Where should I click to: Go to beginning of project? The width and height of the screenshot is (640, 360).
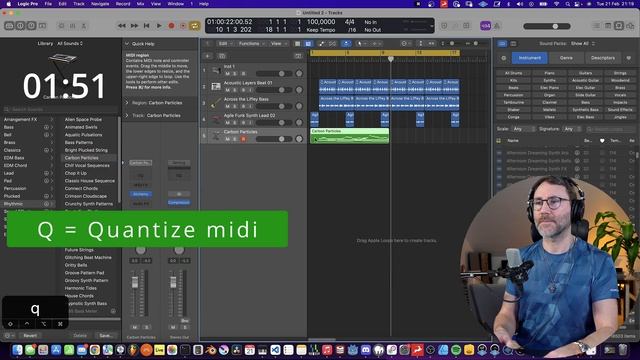(x=147, y=26)
